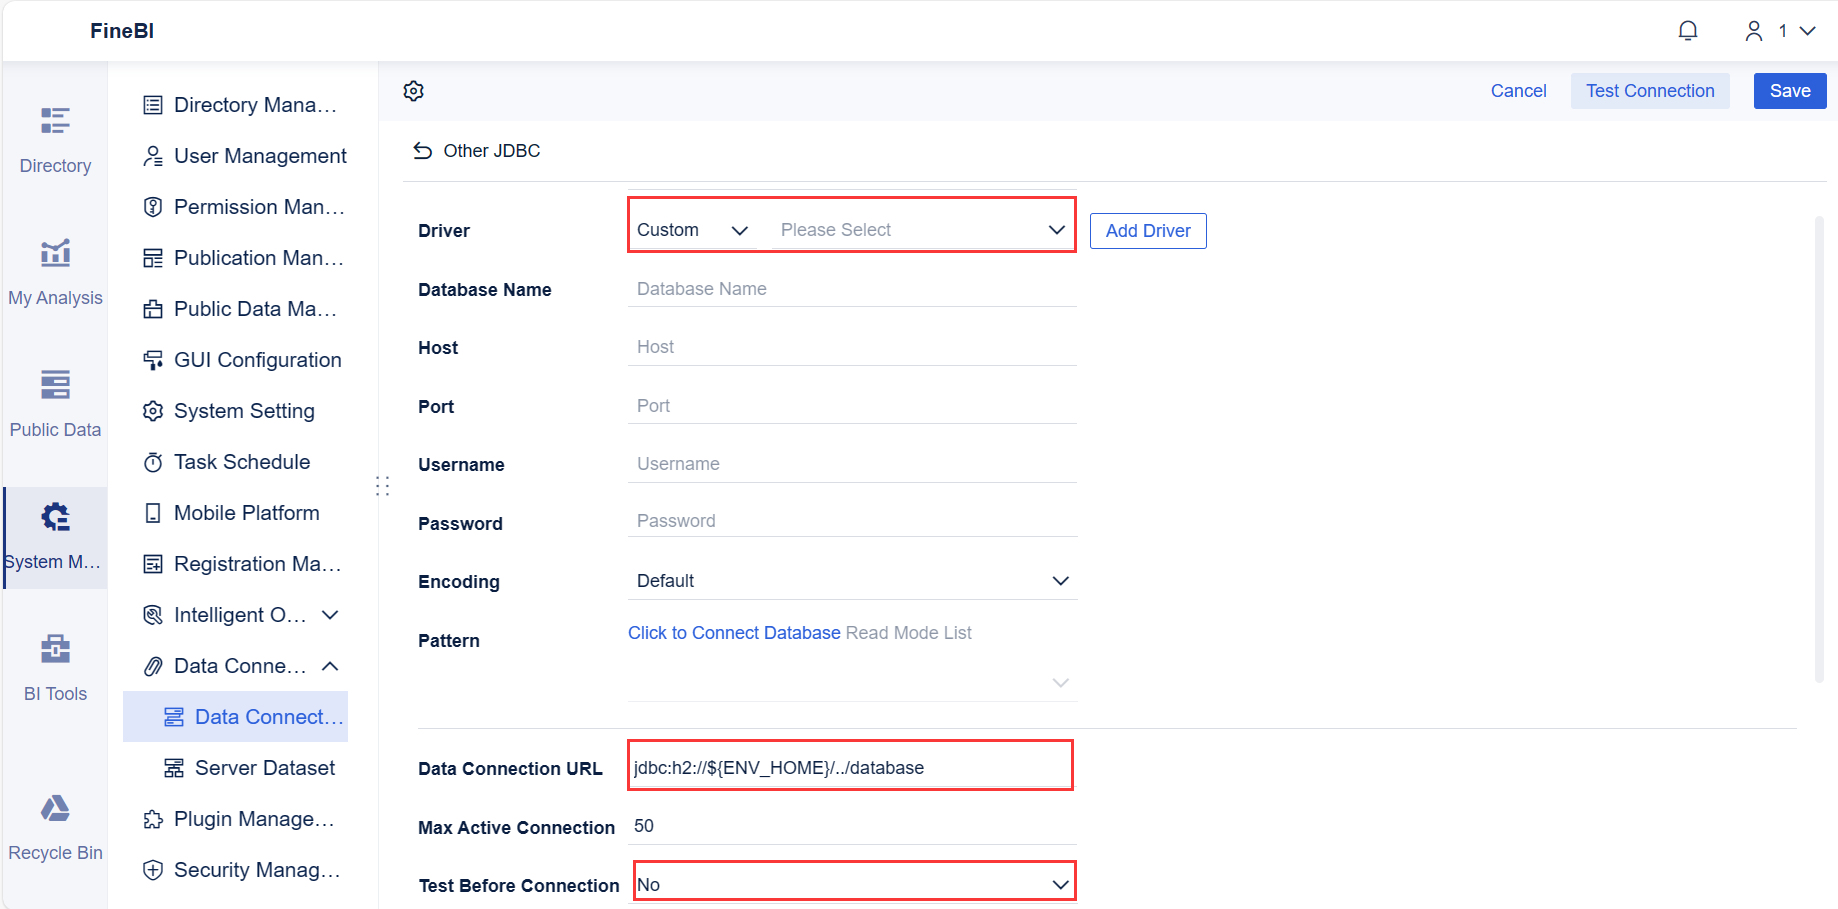Viewport: 1838px width, 909px height.
Task: Expand the Please Select driver dropdown
Action: click(x=920, y=229)
